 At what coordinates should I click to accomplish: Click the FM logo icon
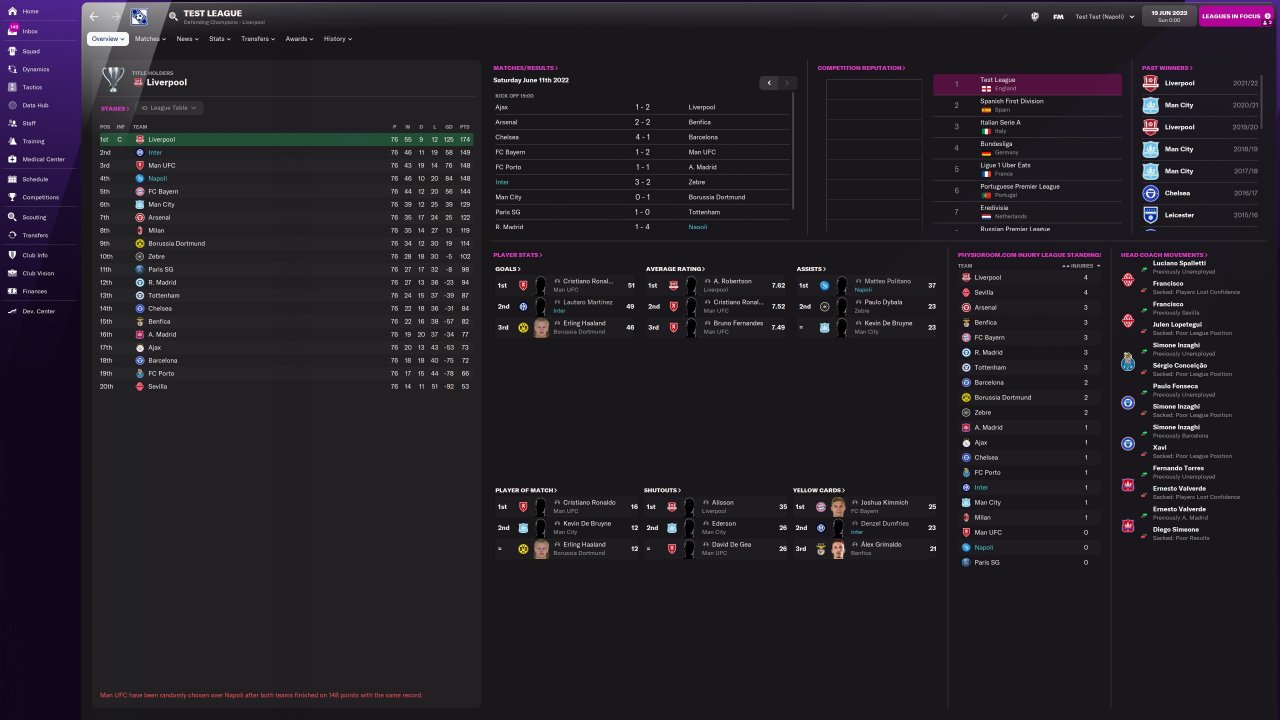[x=1058, y=17]
